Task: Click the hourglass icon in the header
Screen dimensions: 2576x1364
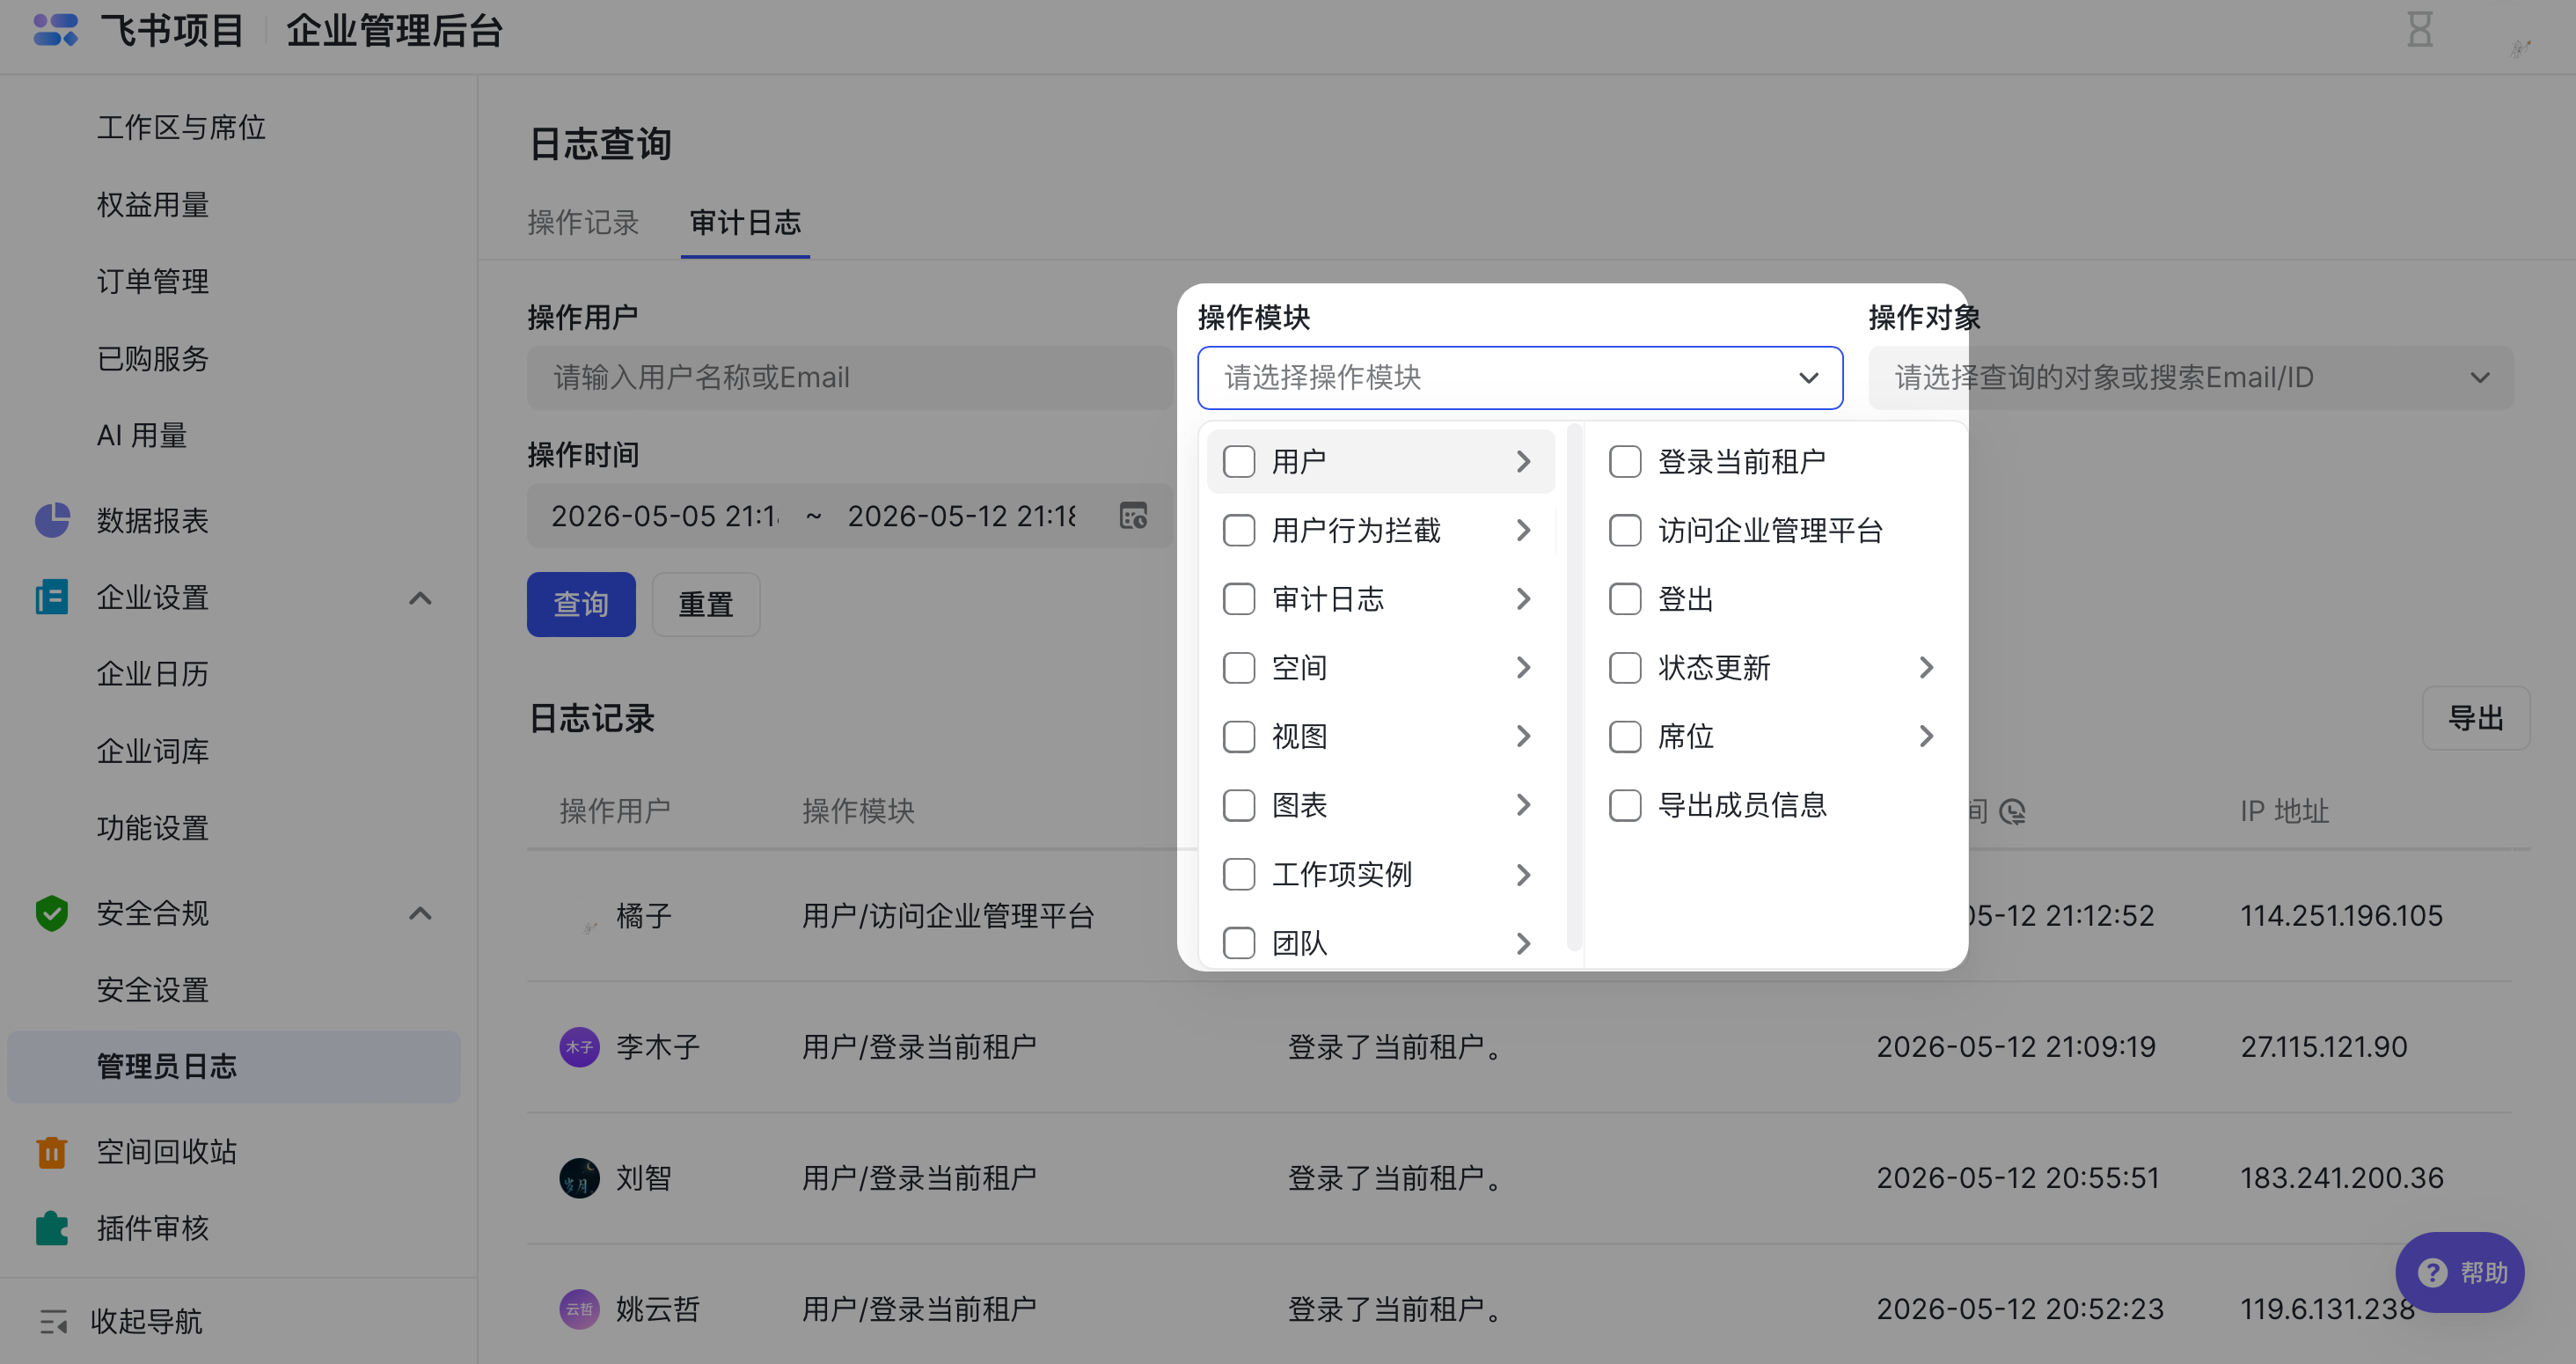Action: click(x=2419, y=30)
